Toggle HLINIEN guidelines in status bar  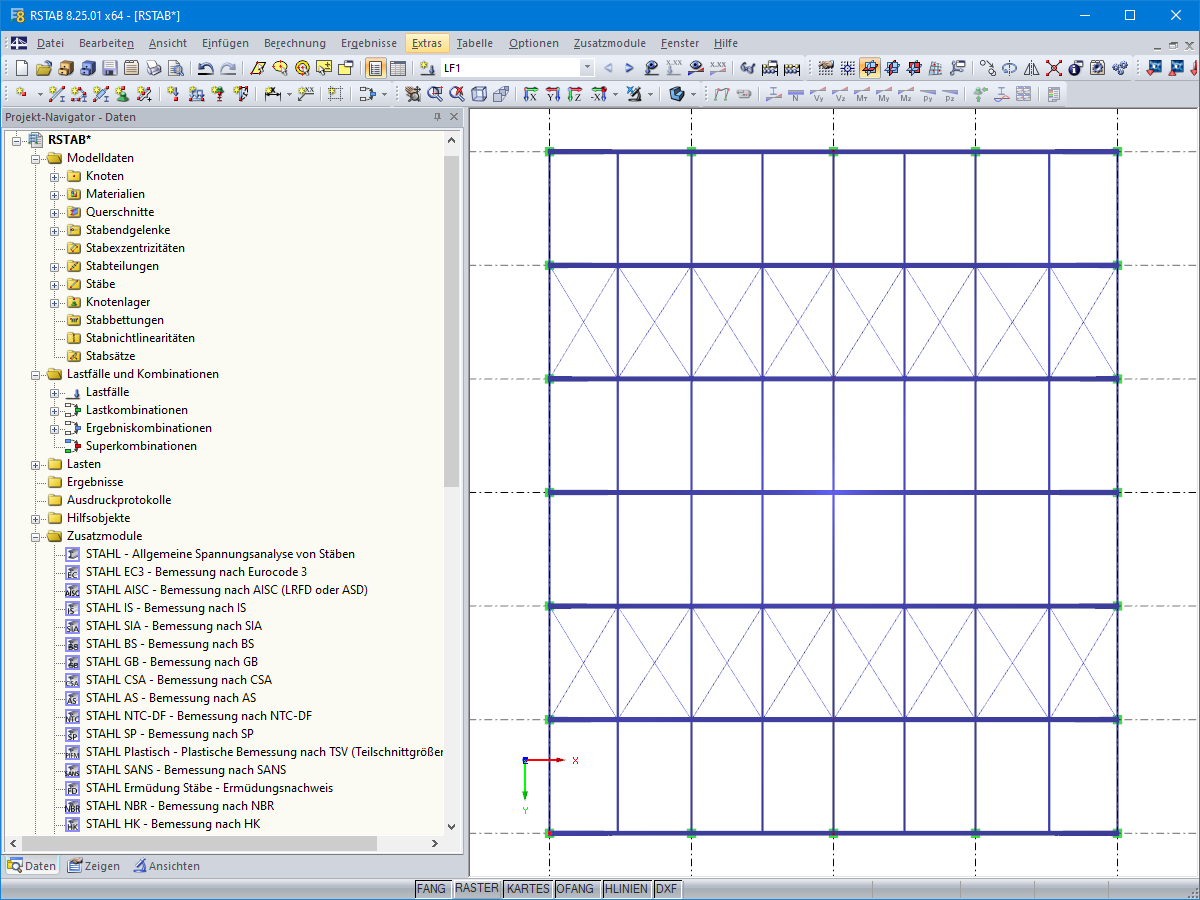click(627, 888)
